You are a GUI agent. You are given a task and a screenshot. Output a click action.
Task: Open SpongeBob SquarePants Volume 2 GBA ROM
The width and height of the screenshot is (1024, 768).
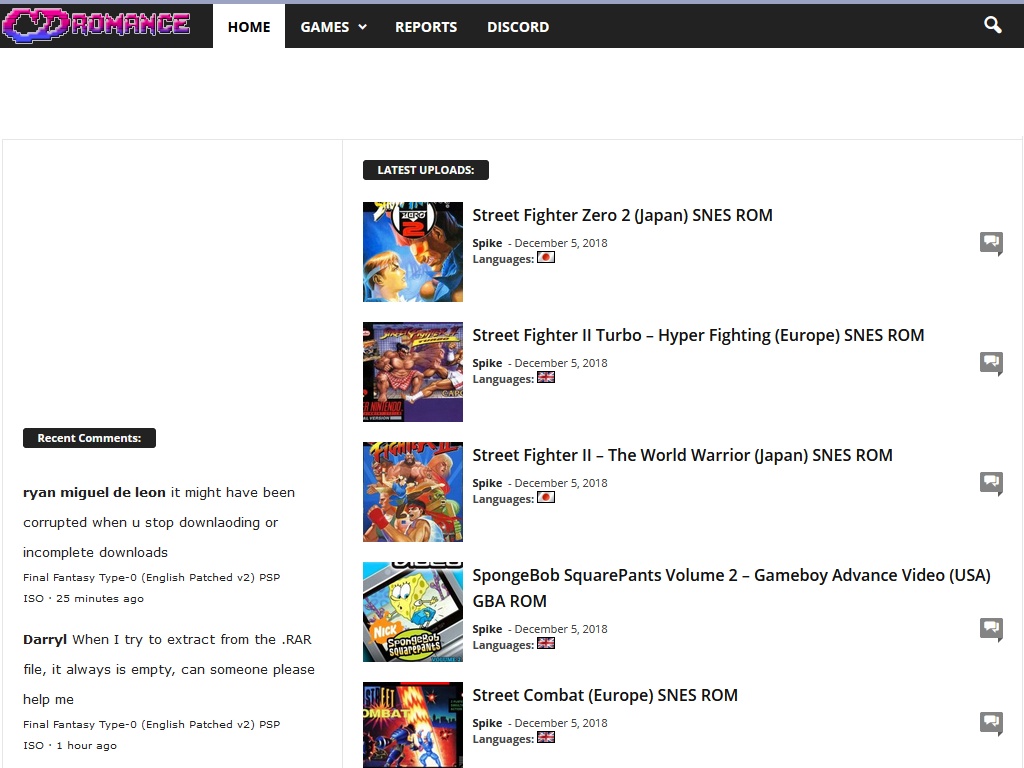point(731,588)
